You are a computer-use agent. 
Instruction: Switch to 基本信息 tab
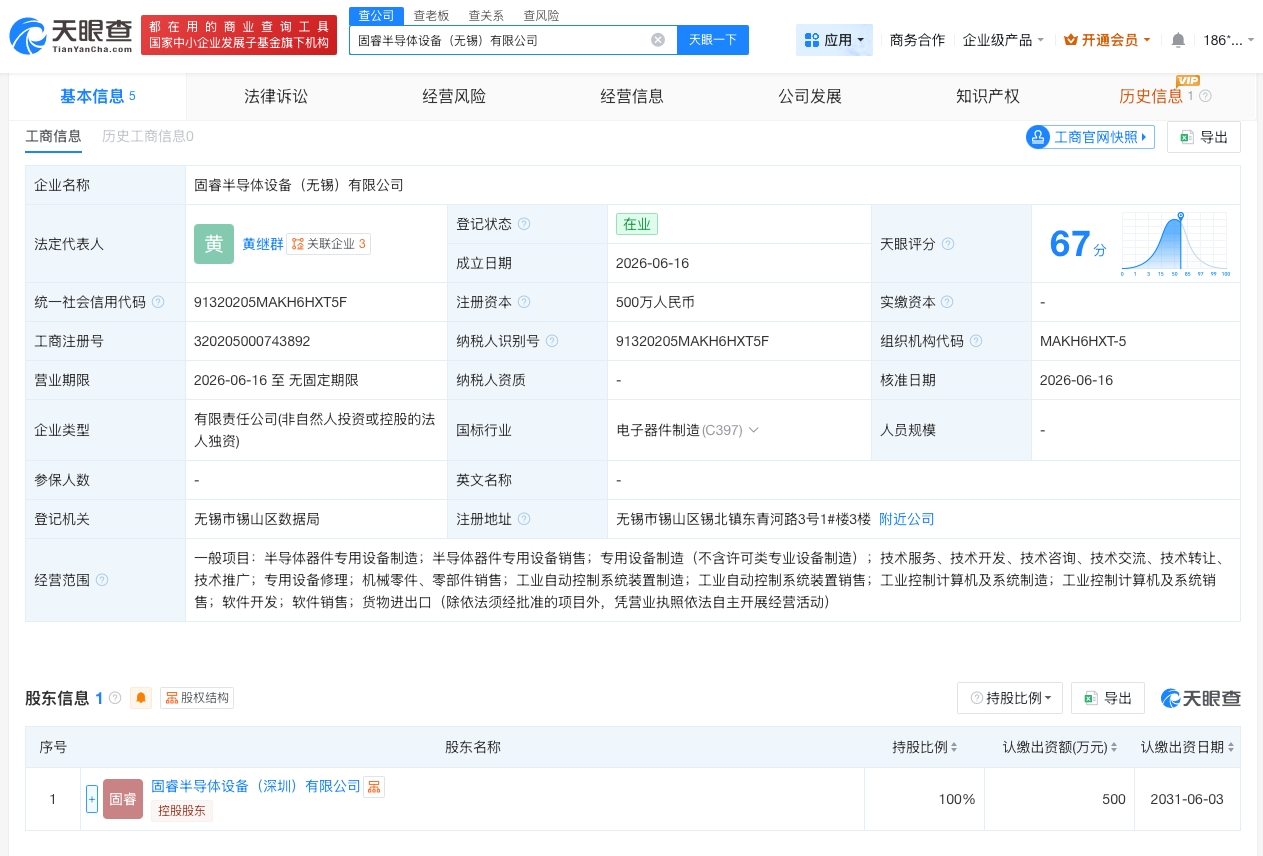pyautogui.click(x=98, y=97)
